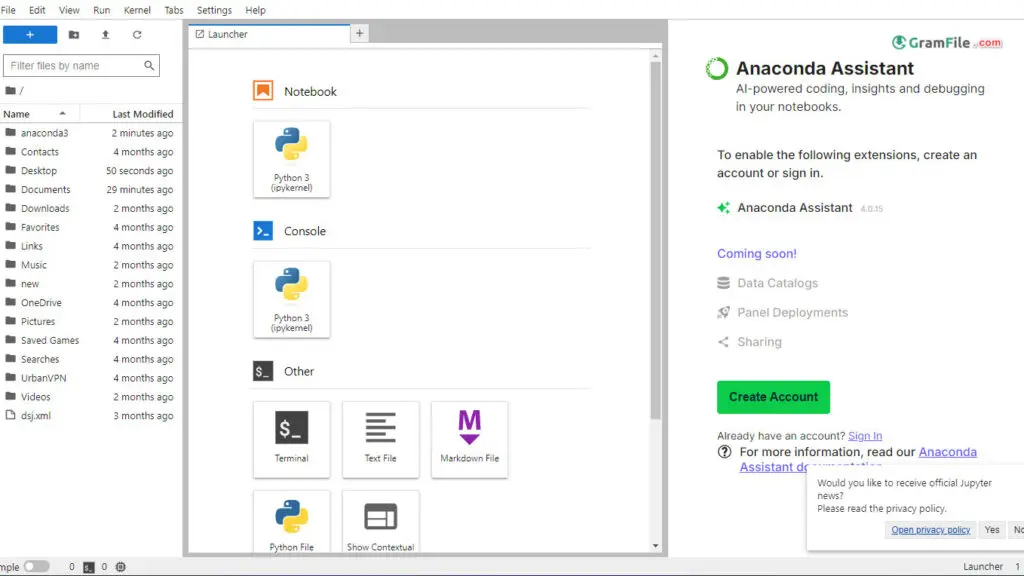
Task: Select the Launcher tab
Action: point(269,34)
